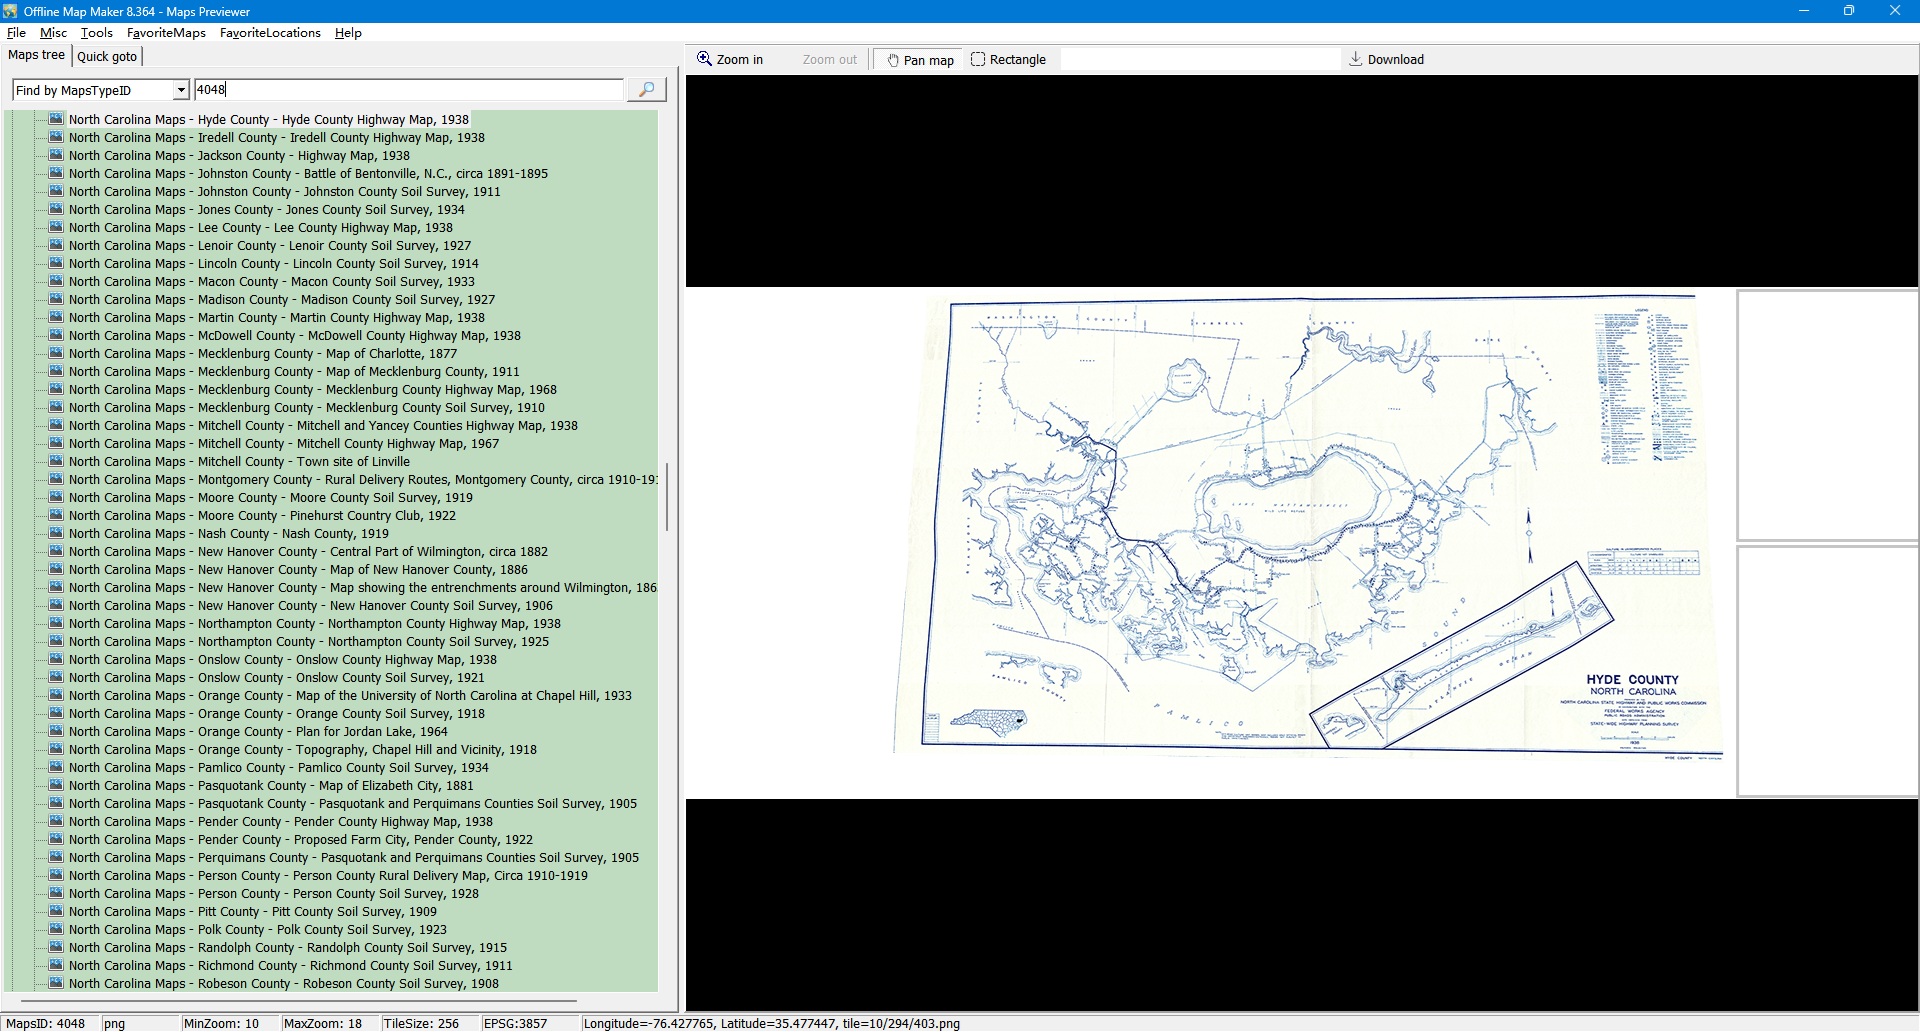Click the Map of Charlotte 1877 entry icon
1920x1032 pixels.
click(x=56, y=353)
